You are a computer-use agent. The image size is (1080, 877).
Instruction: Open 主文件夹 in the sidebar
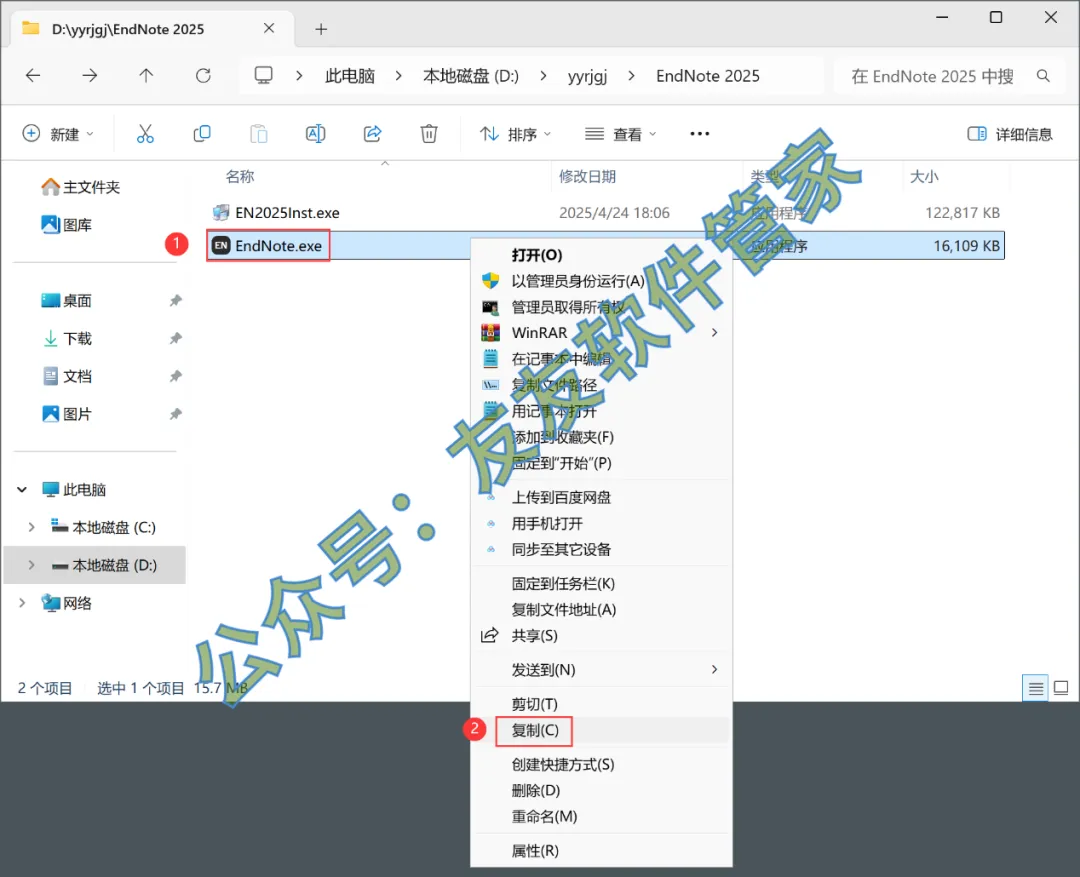(81, 187)
